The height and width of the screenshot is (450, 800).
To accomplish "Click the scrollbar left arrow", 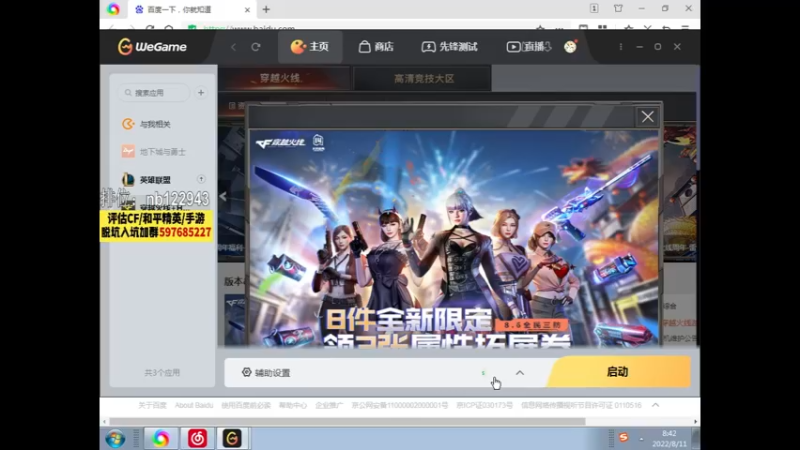I will point(105,421).
